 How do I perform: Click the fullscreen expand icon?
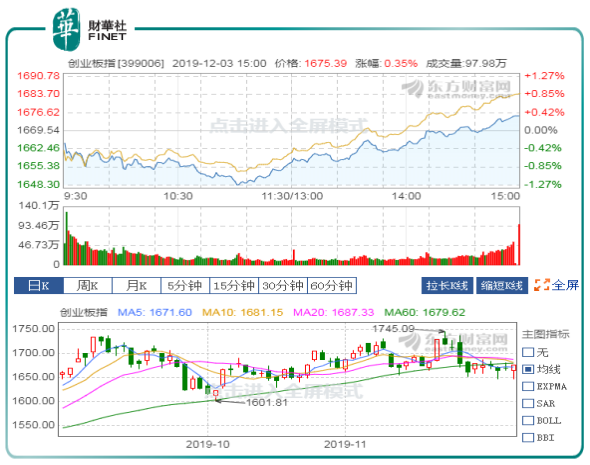coord(541,285)
